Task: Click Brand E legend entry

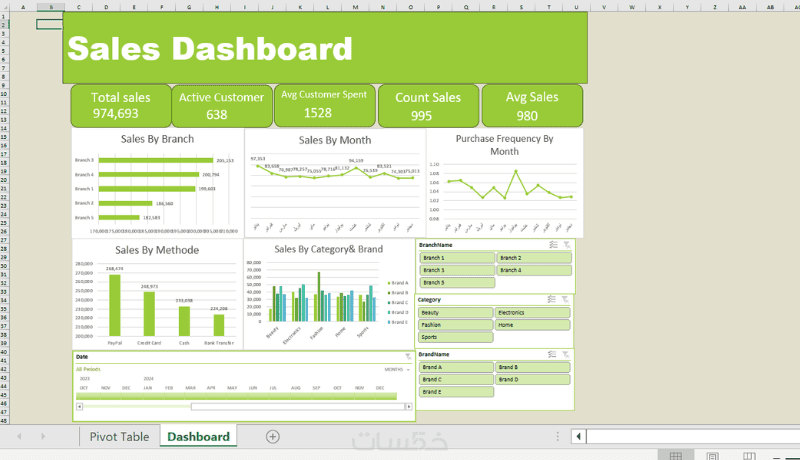Action: tap(398, 322)
